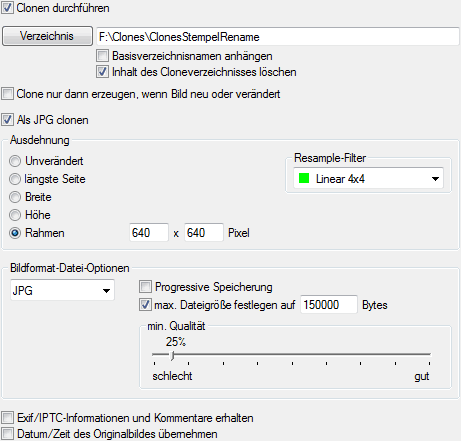The height and width of the screenshot is (441, 461).
Task: Click the clone directory path field
Action: click(278, 36)
